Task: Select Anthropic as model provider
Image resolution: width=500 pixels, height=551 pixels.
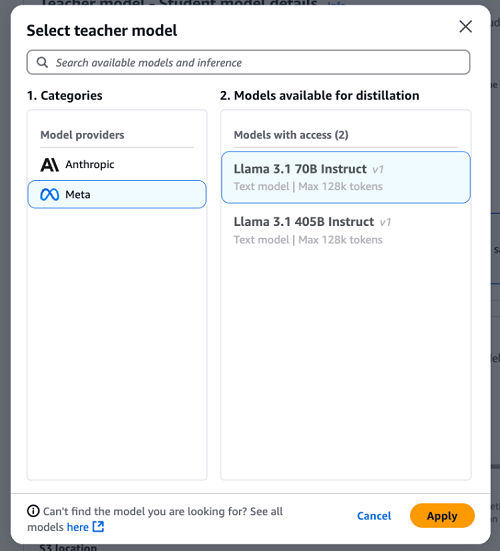Action: (x=117, y=164)
